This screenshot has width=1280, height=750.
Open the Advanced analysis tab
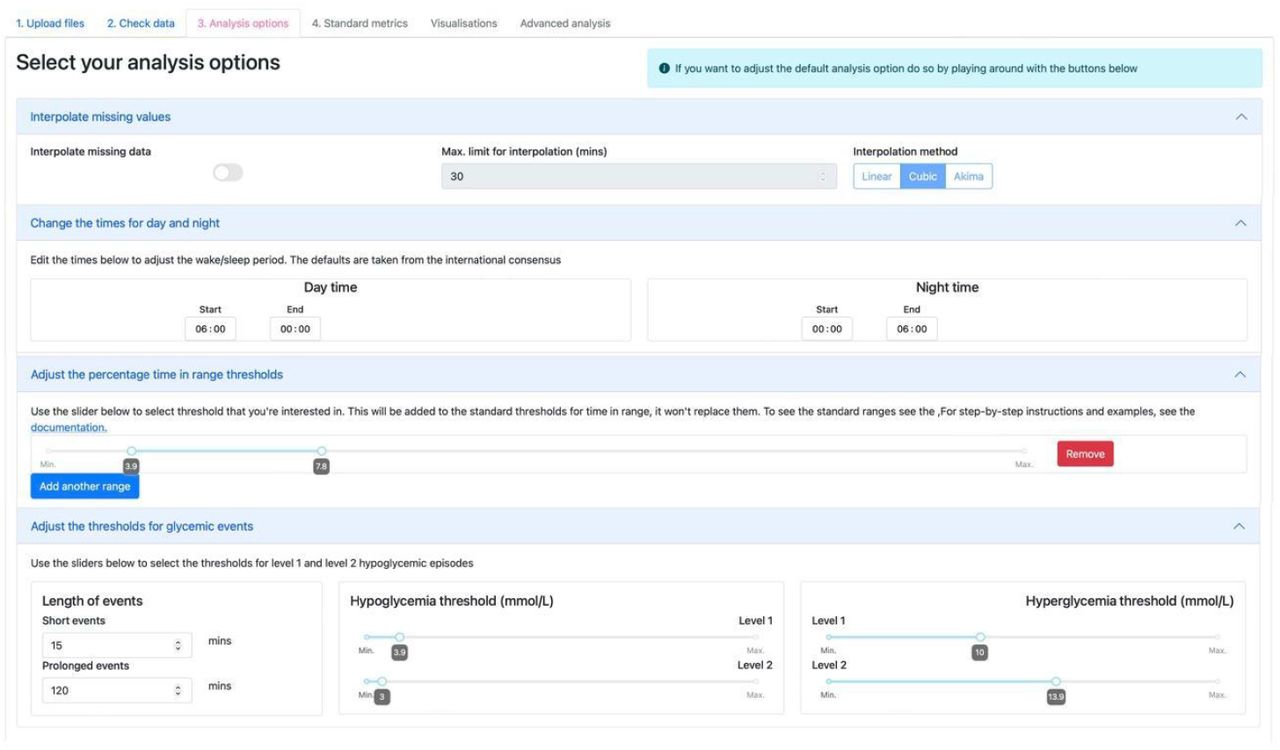(x=565, y=23)
